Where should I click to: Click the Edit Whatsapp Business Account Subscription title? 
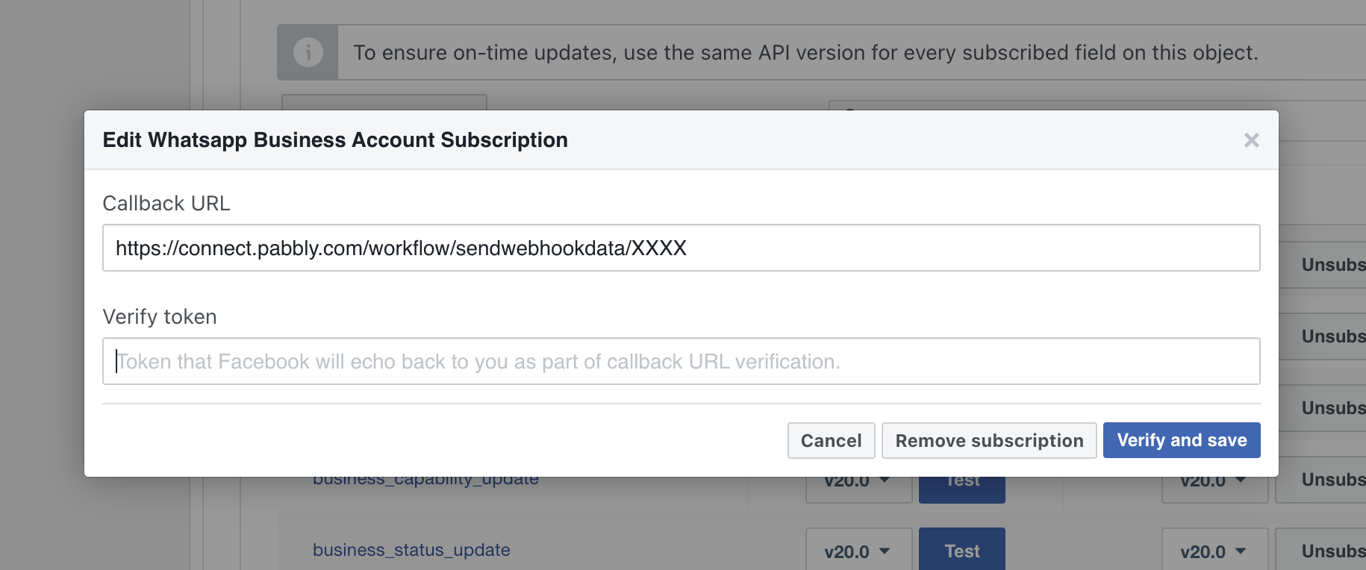[335, 140]
